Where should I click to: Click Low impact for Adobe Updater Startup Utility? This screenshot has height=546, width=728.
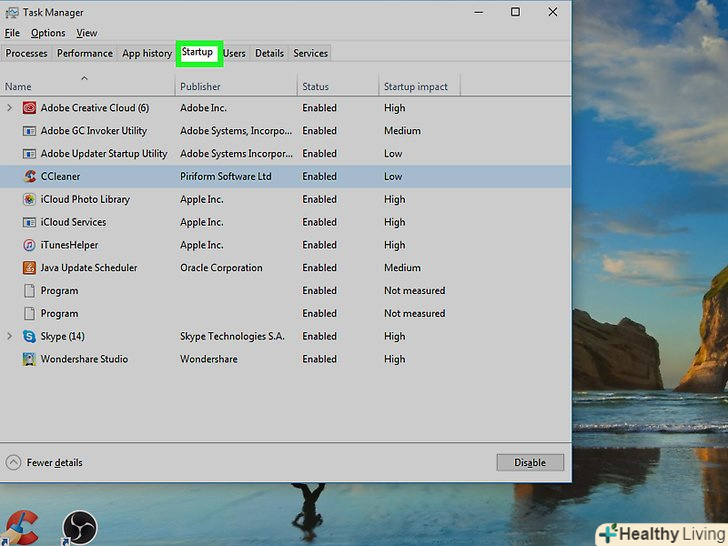pos(393,154)
